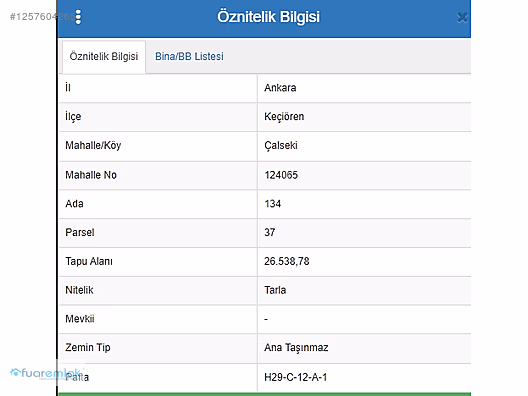Click the 'Ana Taşınmaz' value

(x=296, y=348)
